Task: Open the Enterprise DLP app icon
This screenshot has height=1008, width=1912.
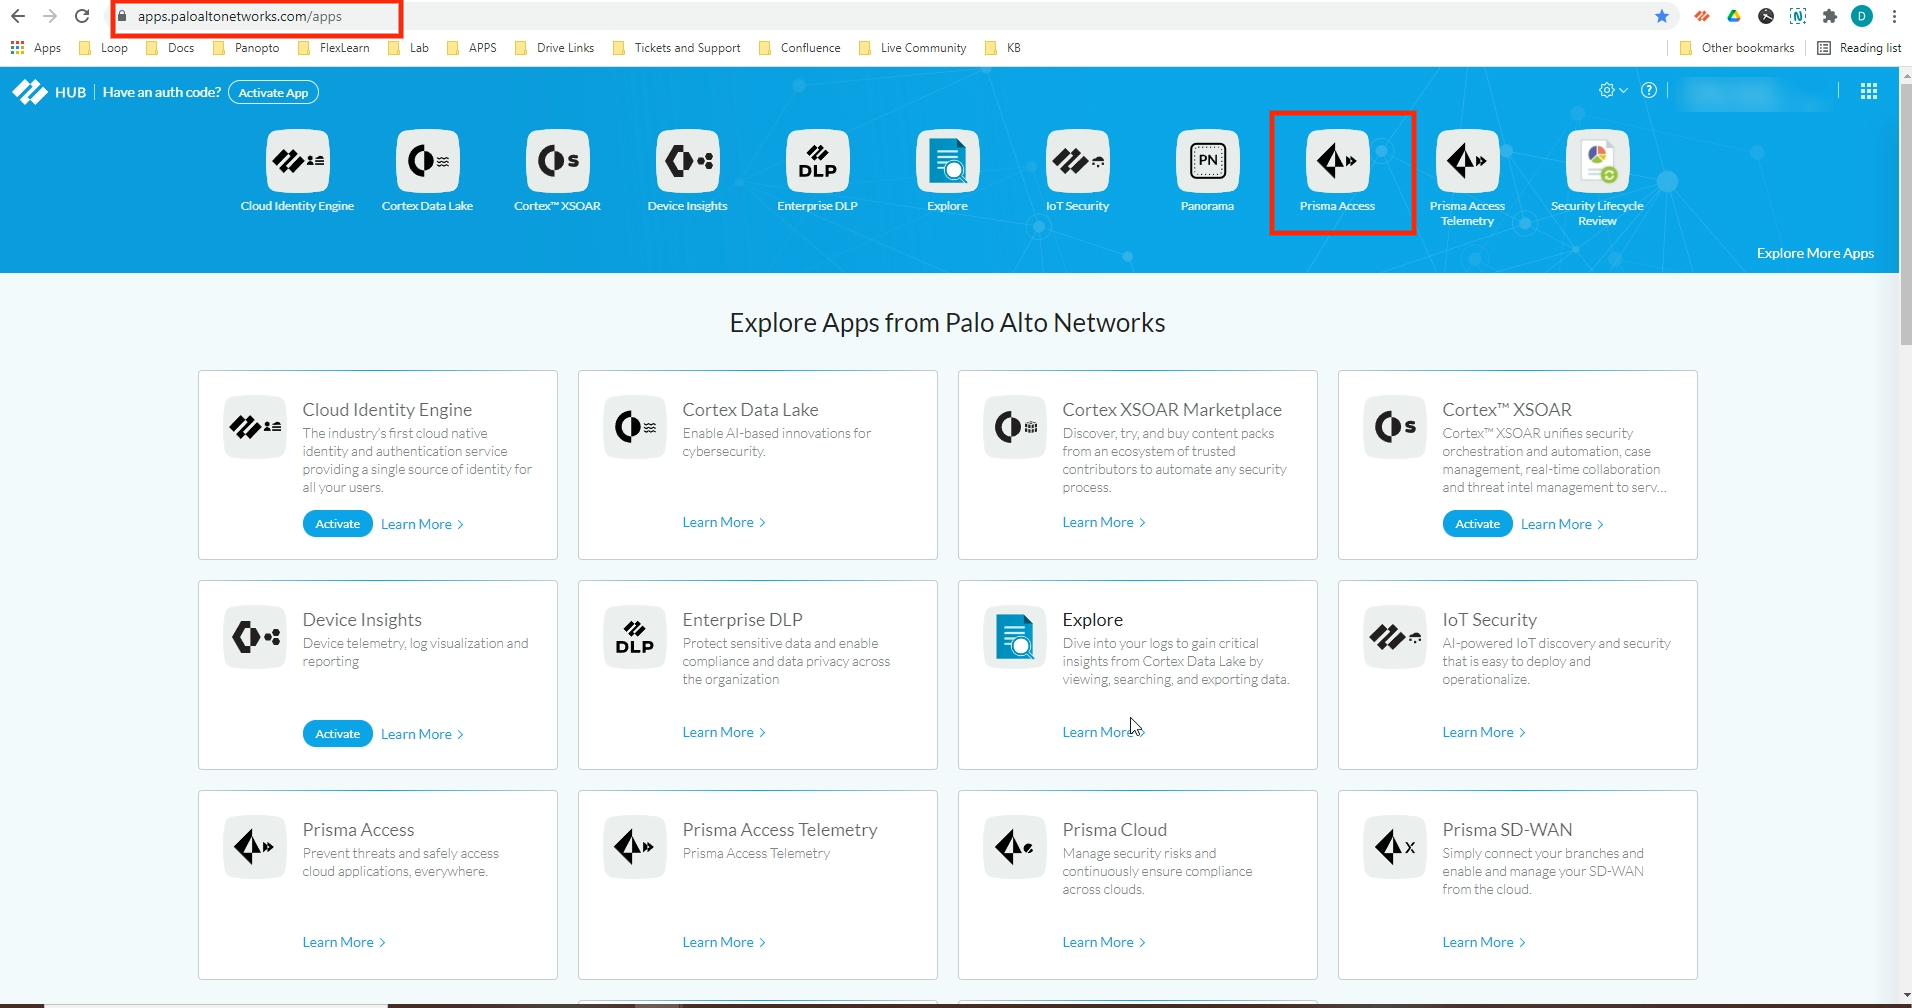Action: pyautogui.click(x=817, y=162)
